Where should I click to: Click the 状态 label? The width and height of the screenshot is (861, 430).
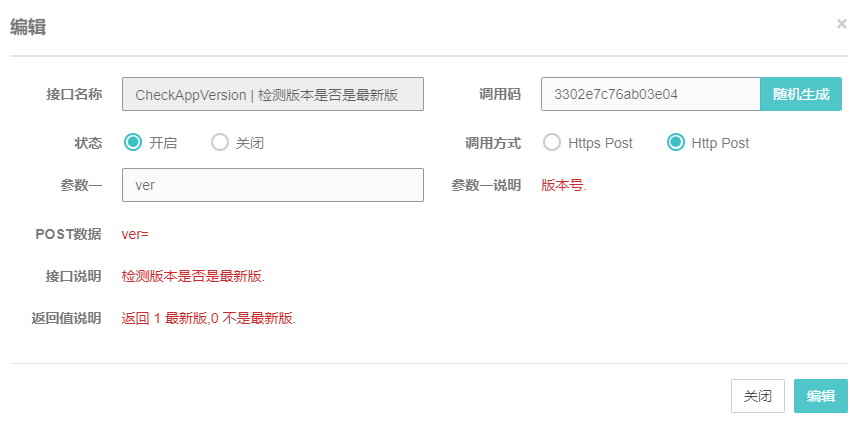[88, 143]
